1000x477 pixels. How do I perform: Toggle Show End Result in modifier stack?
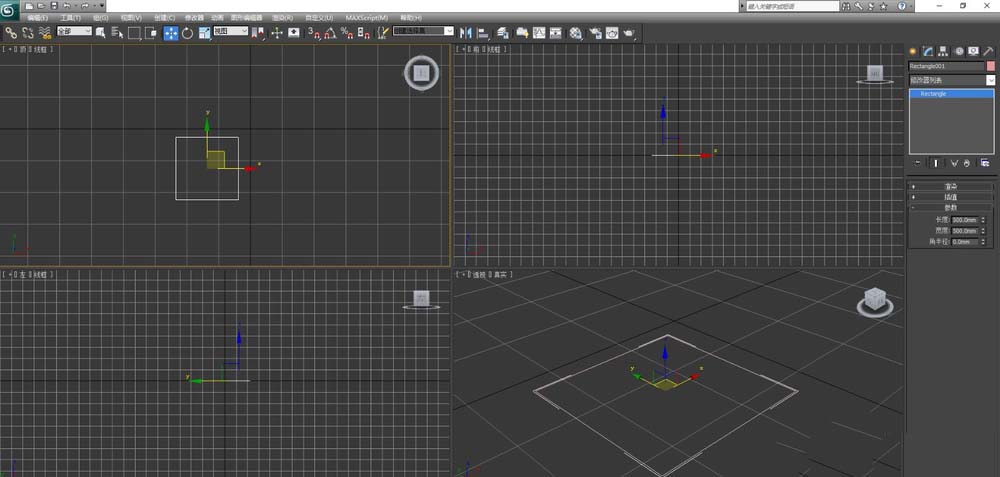point(936,162)
